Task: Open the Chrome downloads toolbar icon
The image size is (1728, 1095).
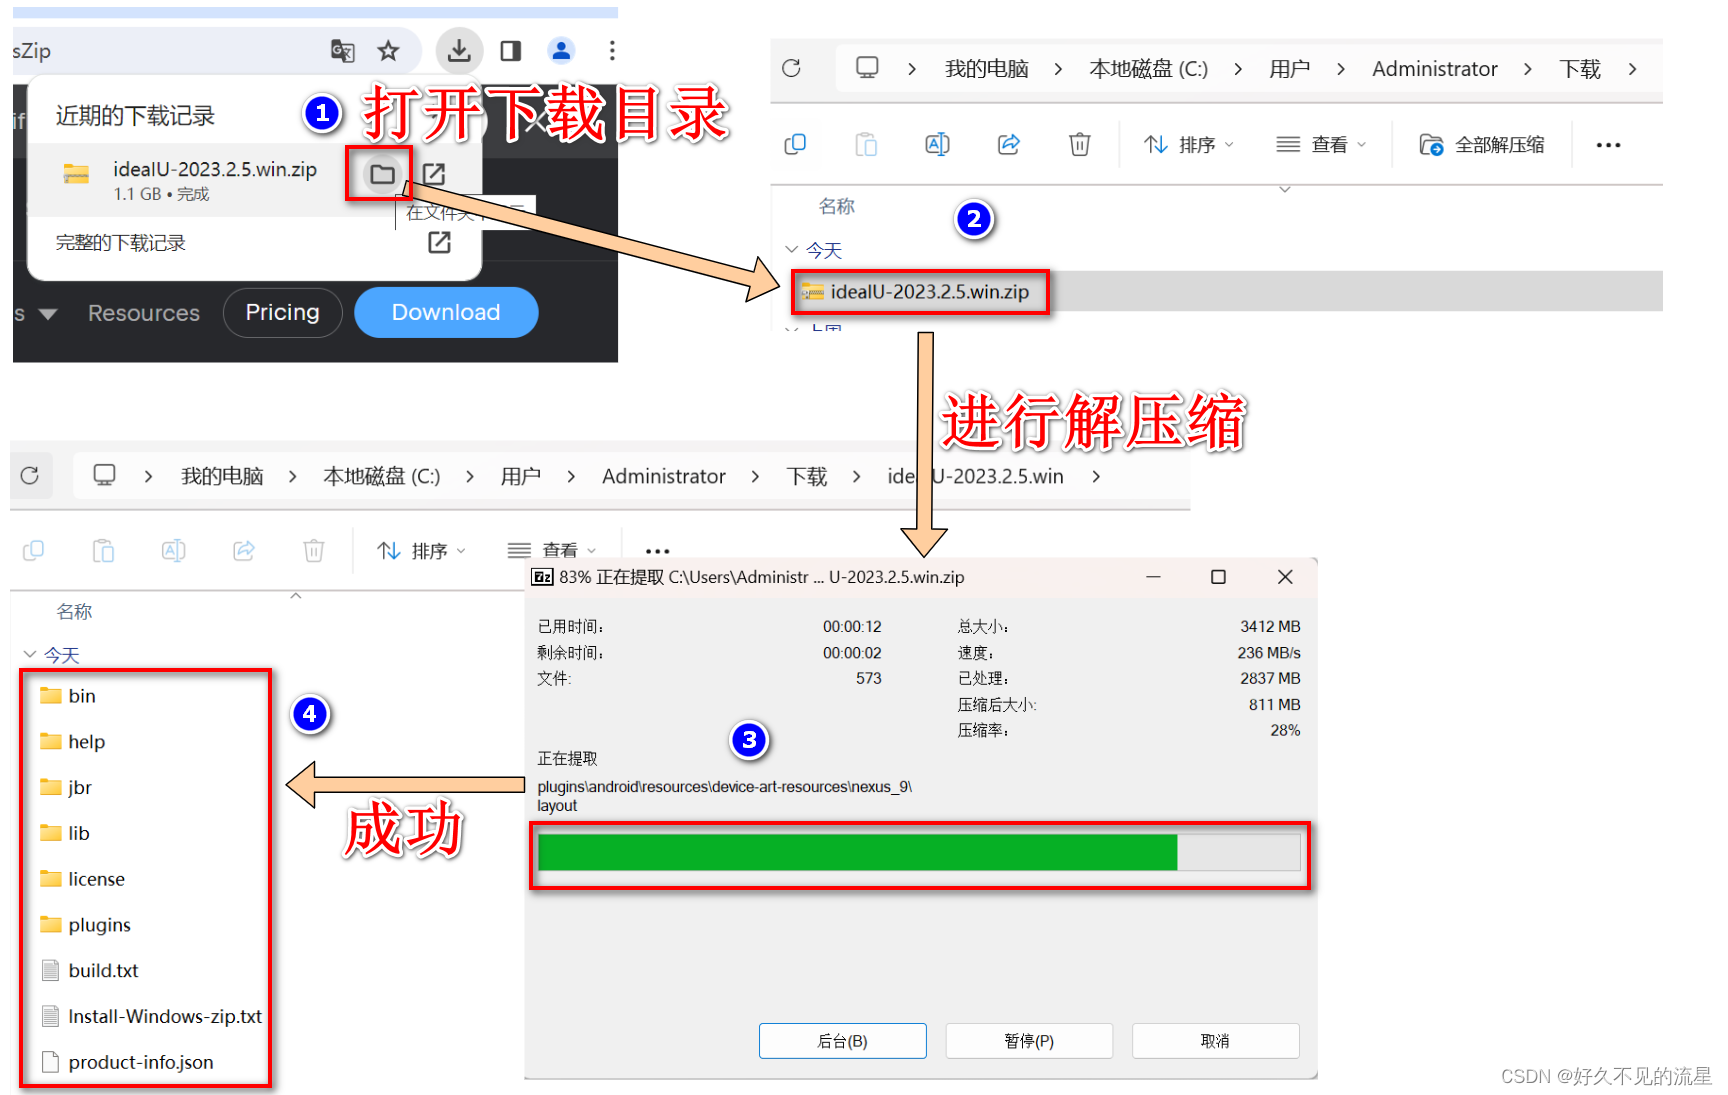Action: coord(459,51)
